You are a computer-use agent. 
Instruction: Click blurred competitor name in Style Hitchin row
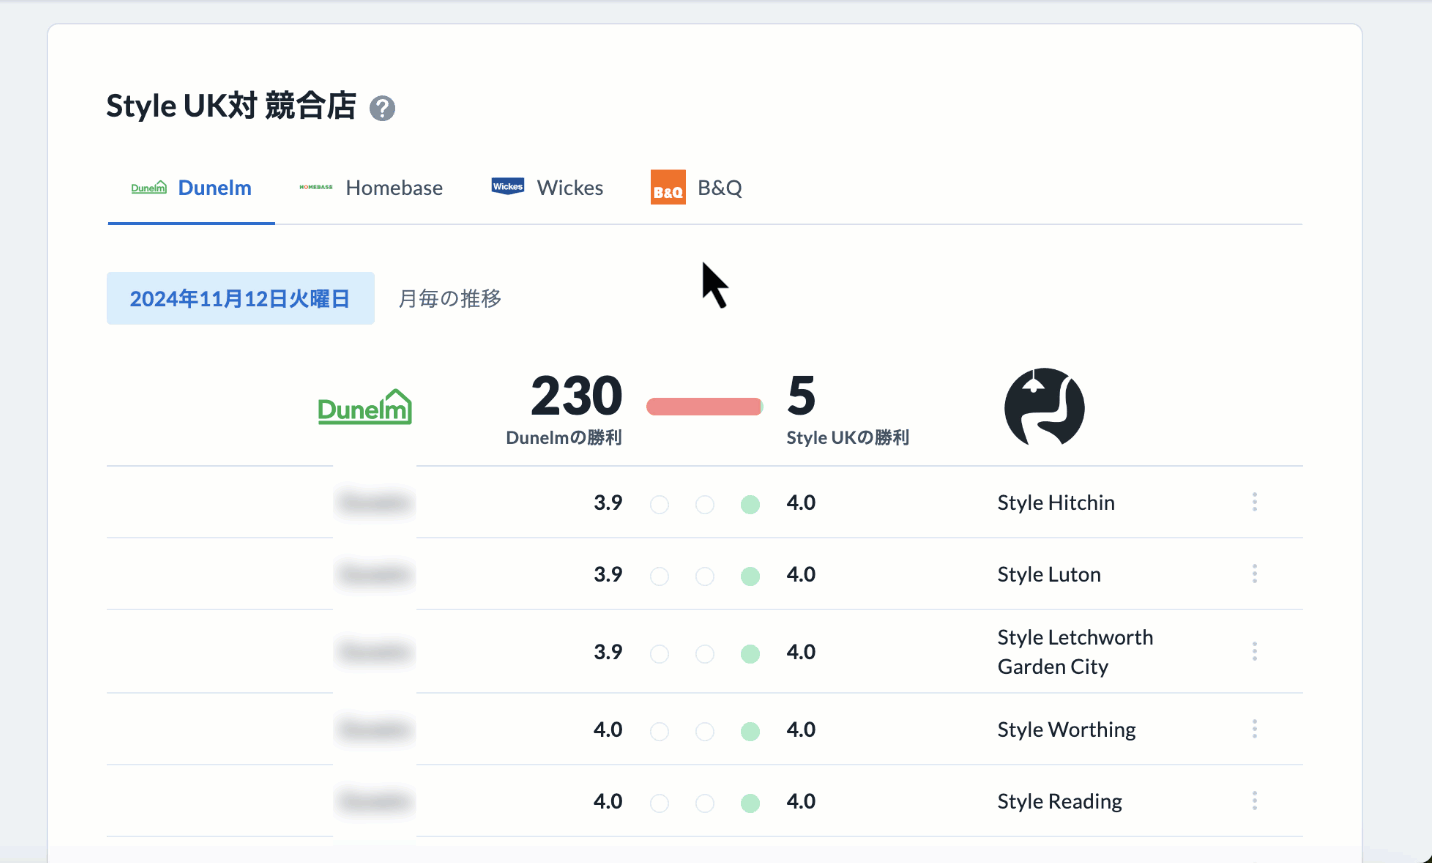point(375,502)
